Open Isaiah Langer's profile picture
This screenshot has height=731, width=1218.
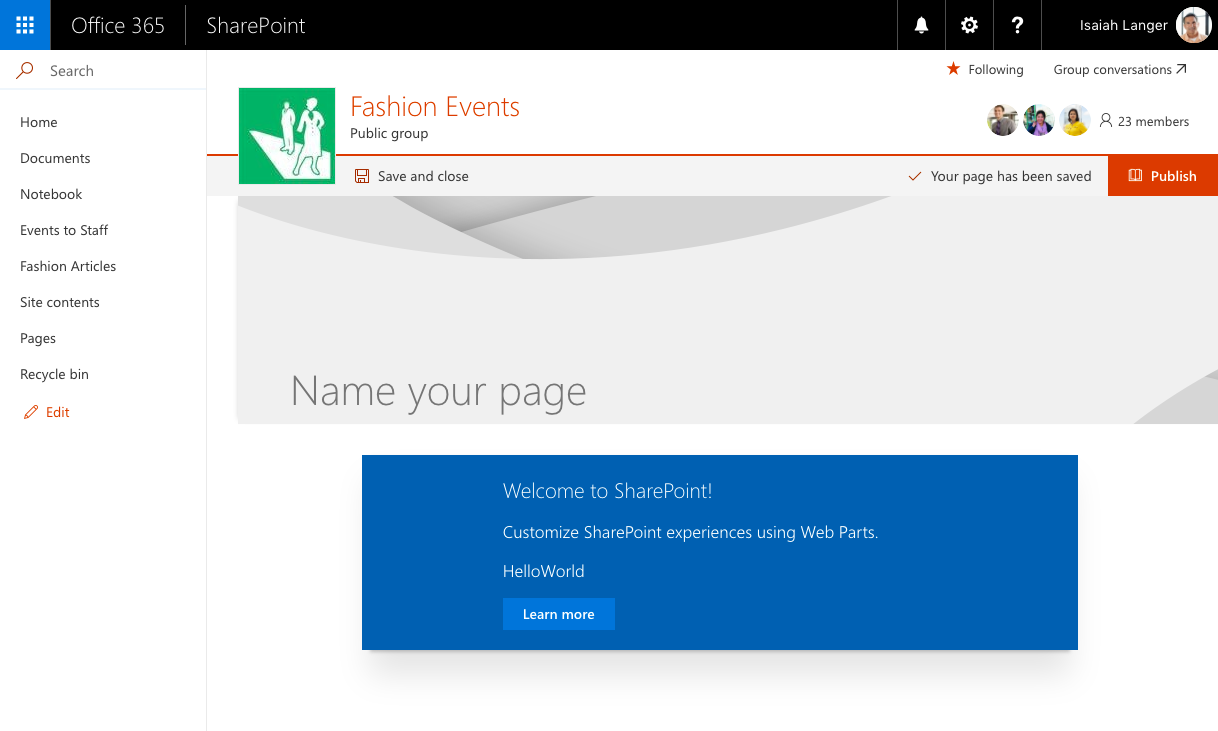1193,24
